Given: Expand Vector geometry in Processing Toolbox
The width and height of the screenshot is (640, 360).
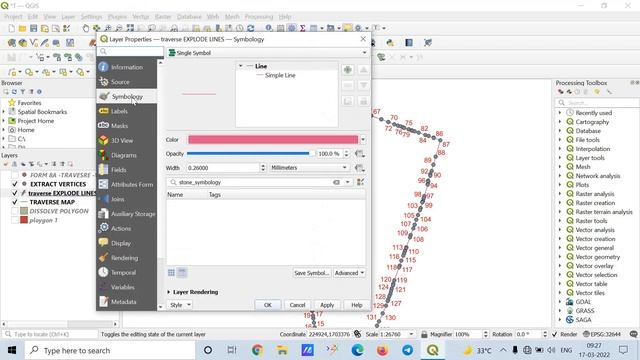Looking at the screenshot, I should tap(560, 257).
